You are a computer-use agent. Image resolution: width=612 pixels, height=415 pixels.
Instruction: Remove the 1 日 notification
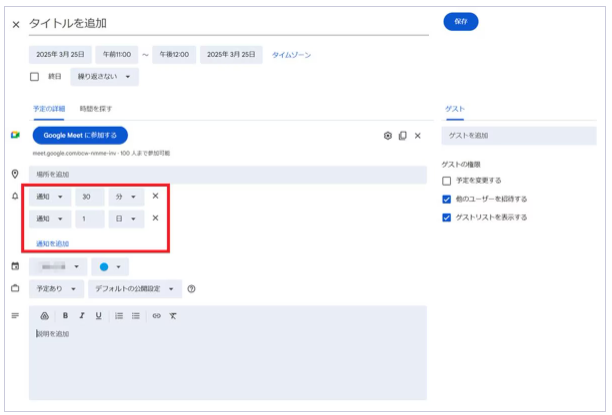[155, 218]
